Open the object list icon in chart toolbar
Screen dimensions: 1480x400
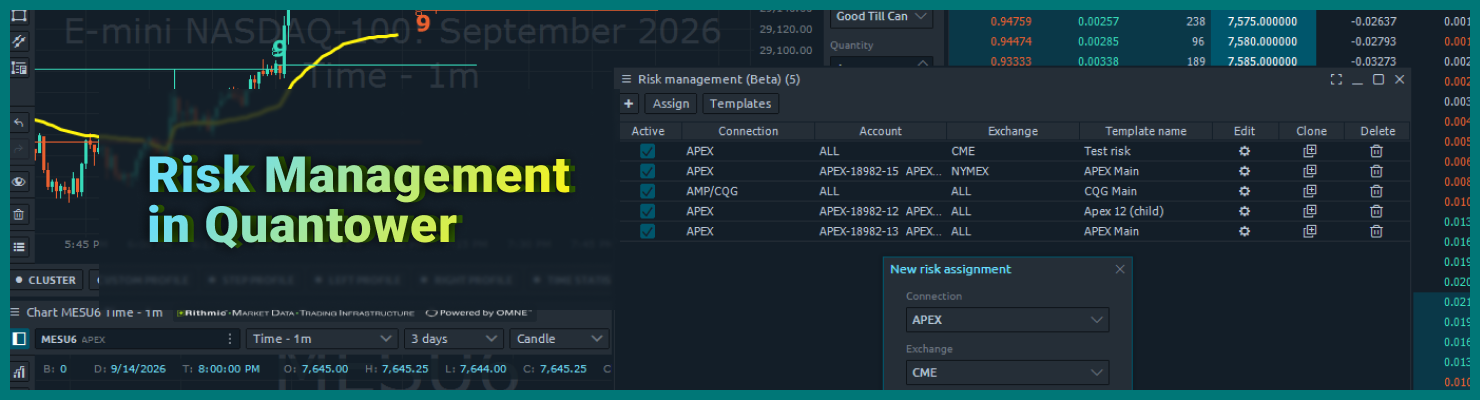click(19, 246)
